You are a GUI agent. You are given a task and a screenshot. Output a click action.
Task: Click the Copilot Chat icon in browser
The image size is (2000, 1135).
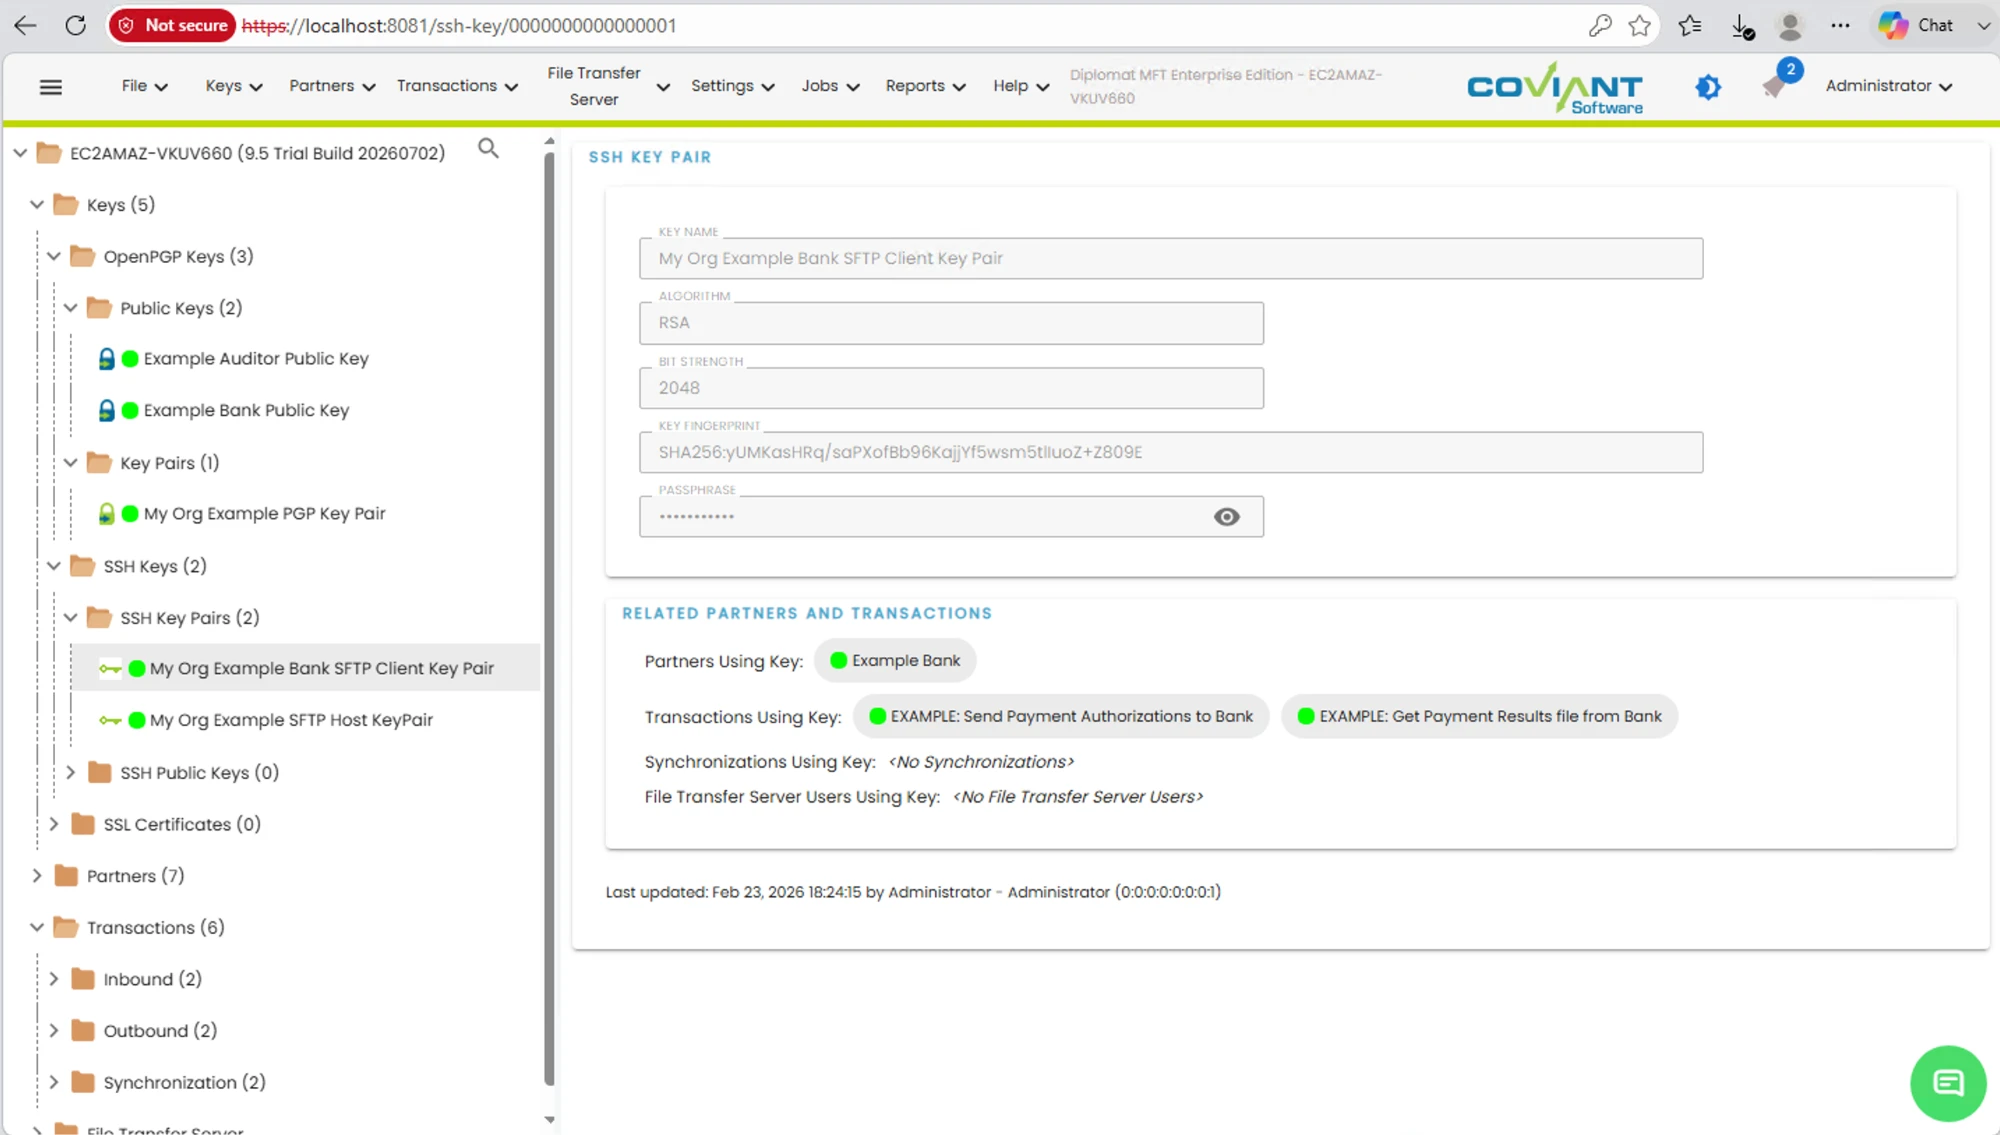(1892, 25)
